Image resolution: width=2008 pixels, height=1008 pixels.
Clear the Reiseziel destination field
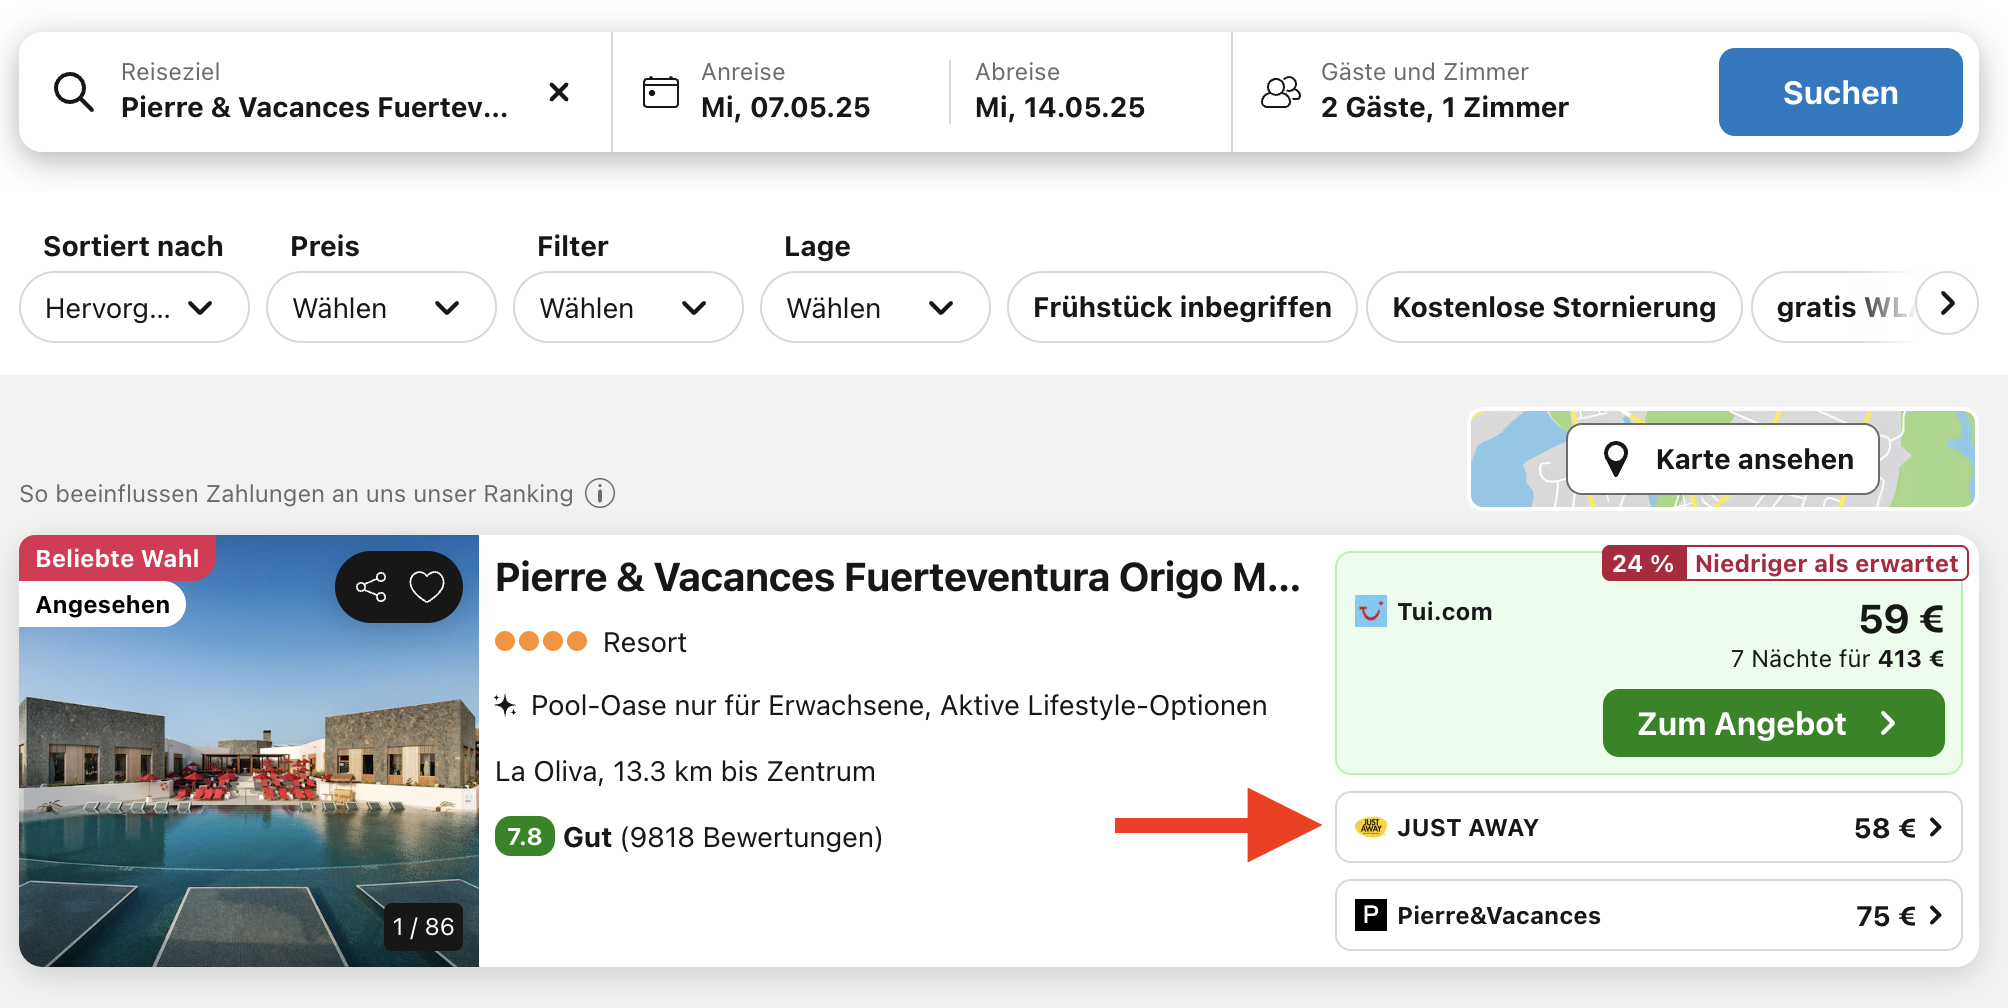559,92
